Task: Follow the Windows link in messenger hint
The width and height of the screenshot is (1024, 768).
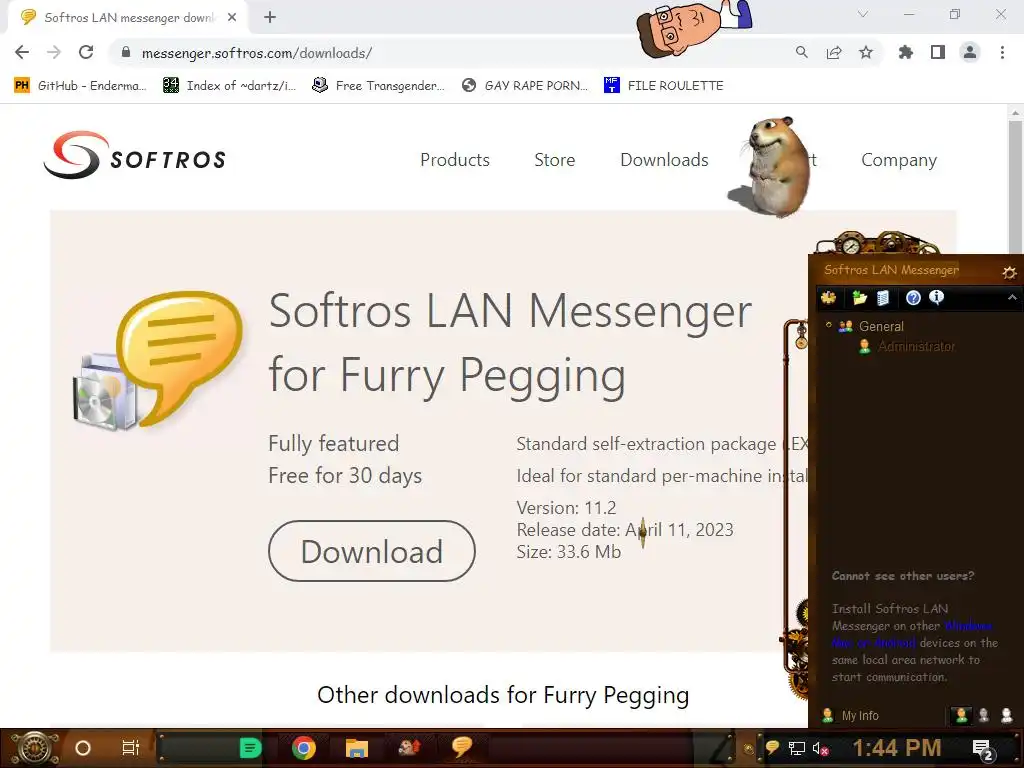Action: tap(968, 626)
